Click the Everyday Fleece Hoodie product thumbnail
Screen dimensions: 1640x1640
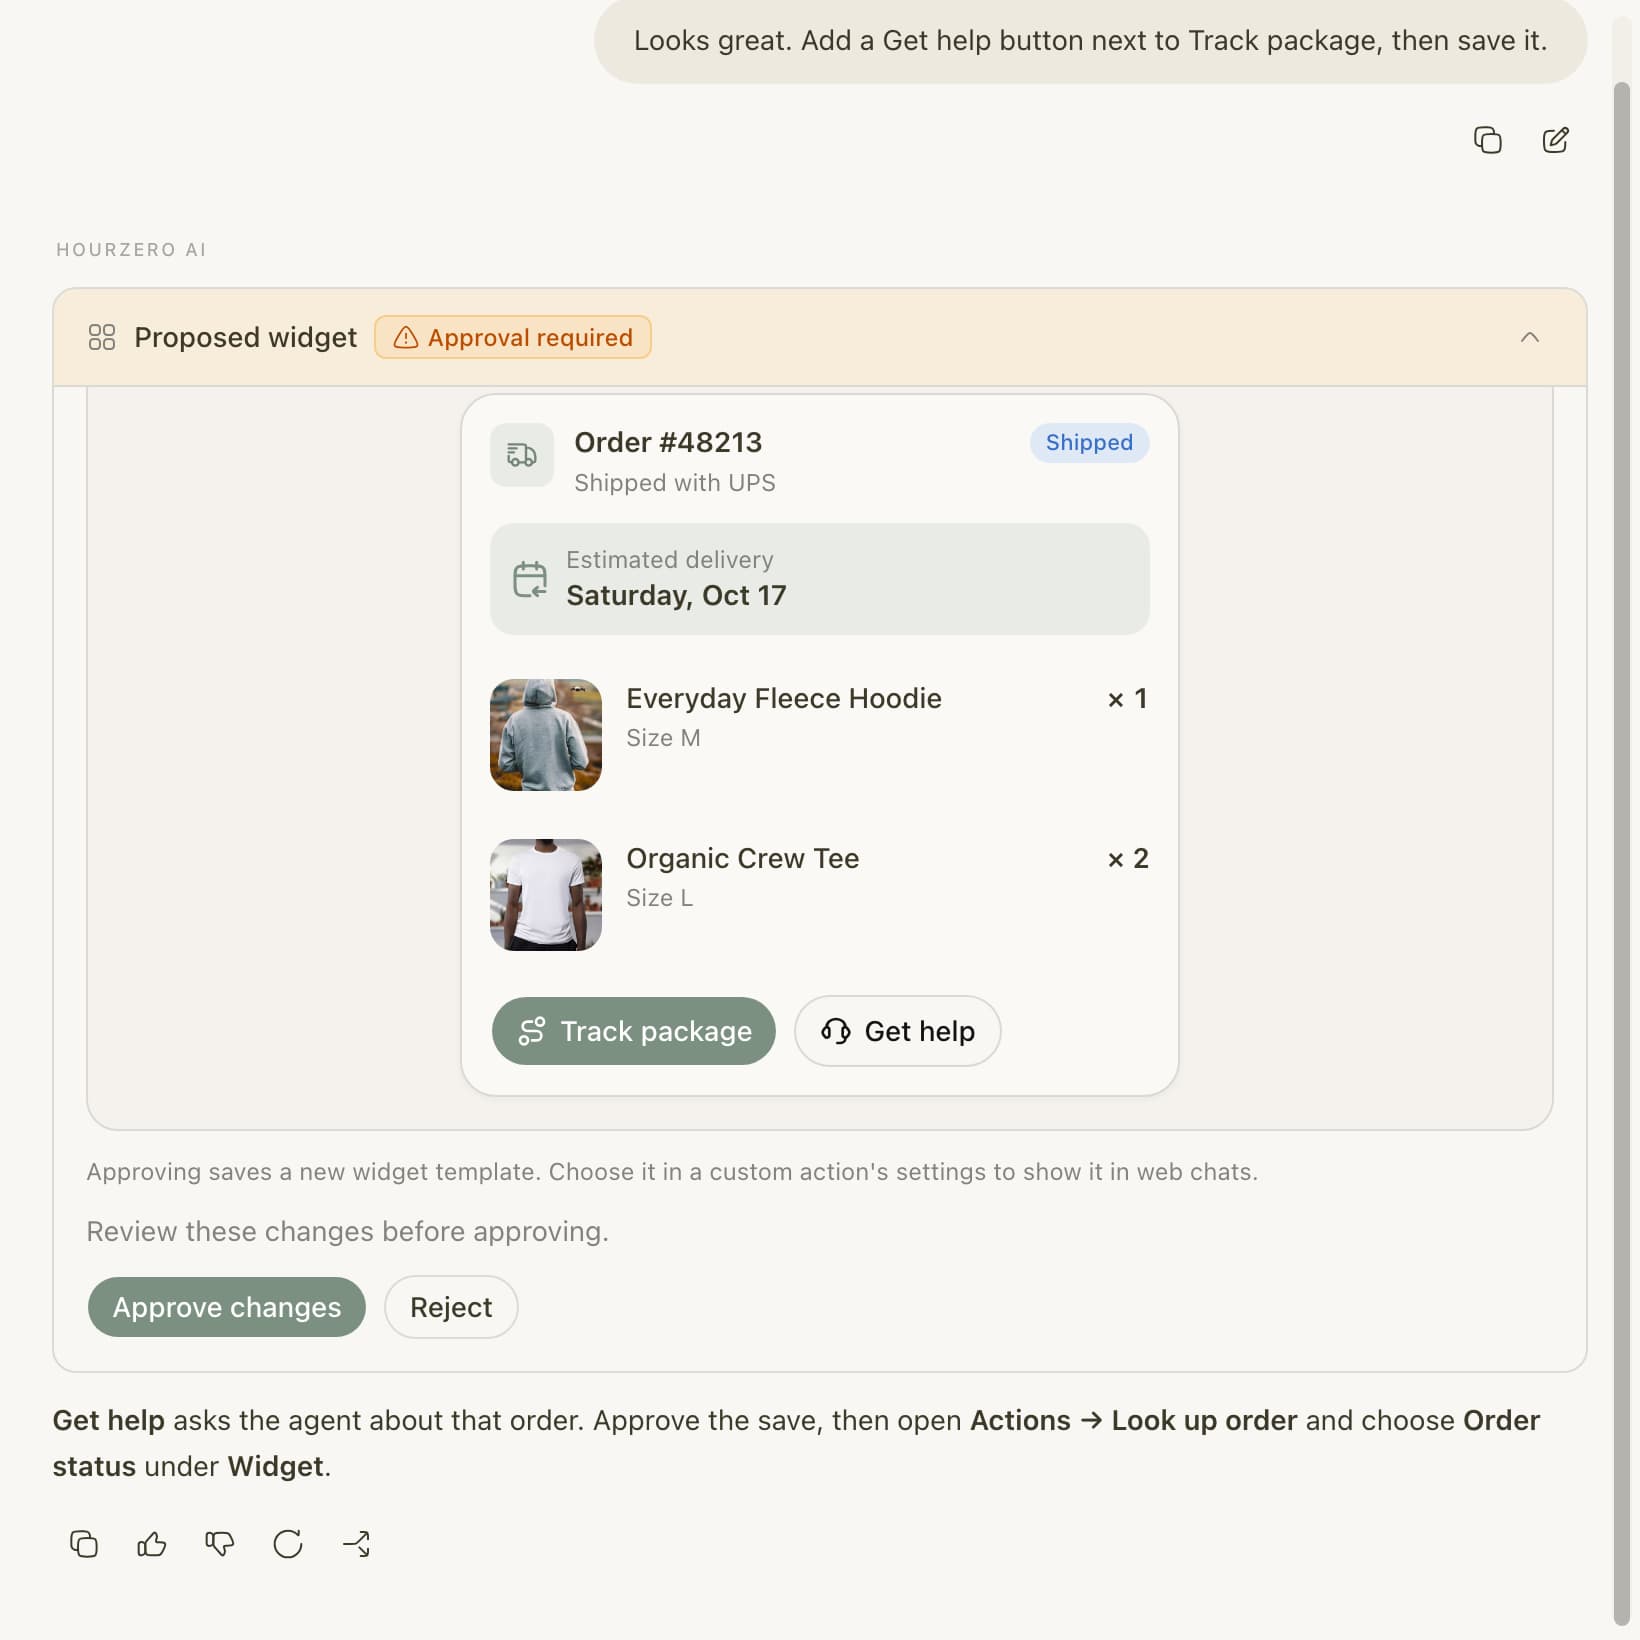click(x=546, y=735)
